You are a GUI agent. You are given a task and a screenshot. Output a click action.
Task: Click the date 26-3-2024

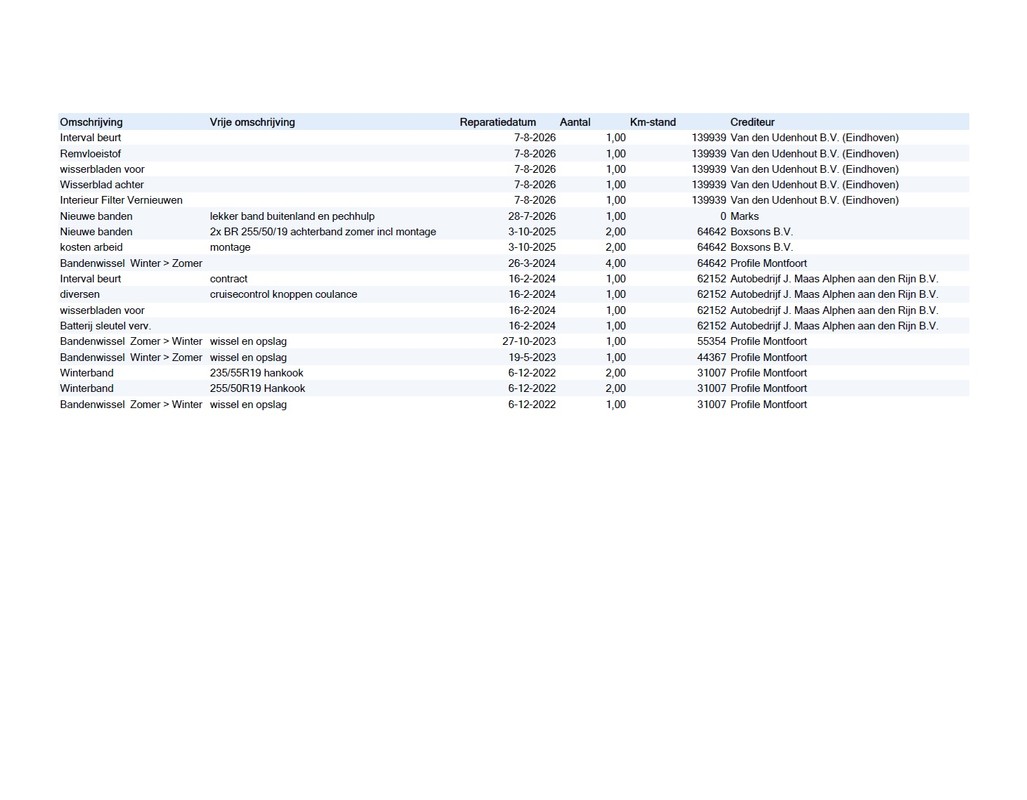[x=532, y=263]
